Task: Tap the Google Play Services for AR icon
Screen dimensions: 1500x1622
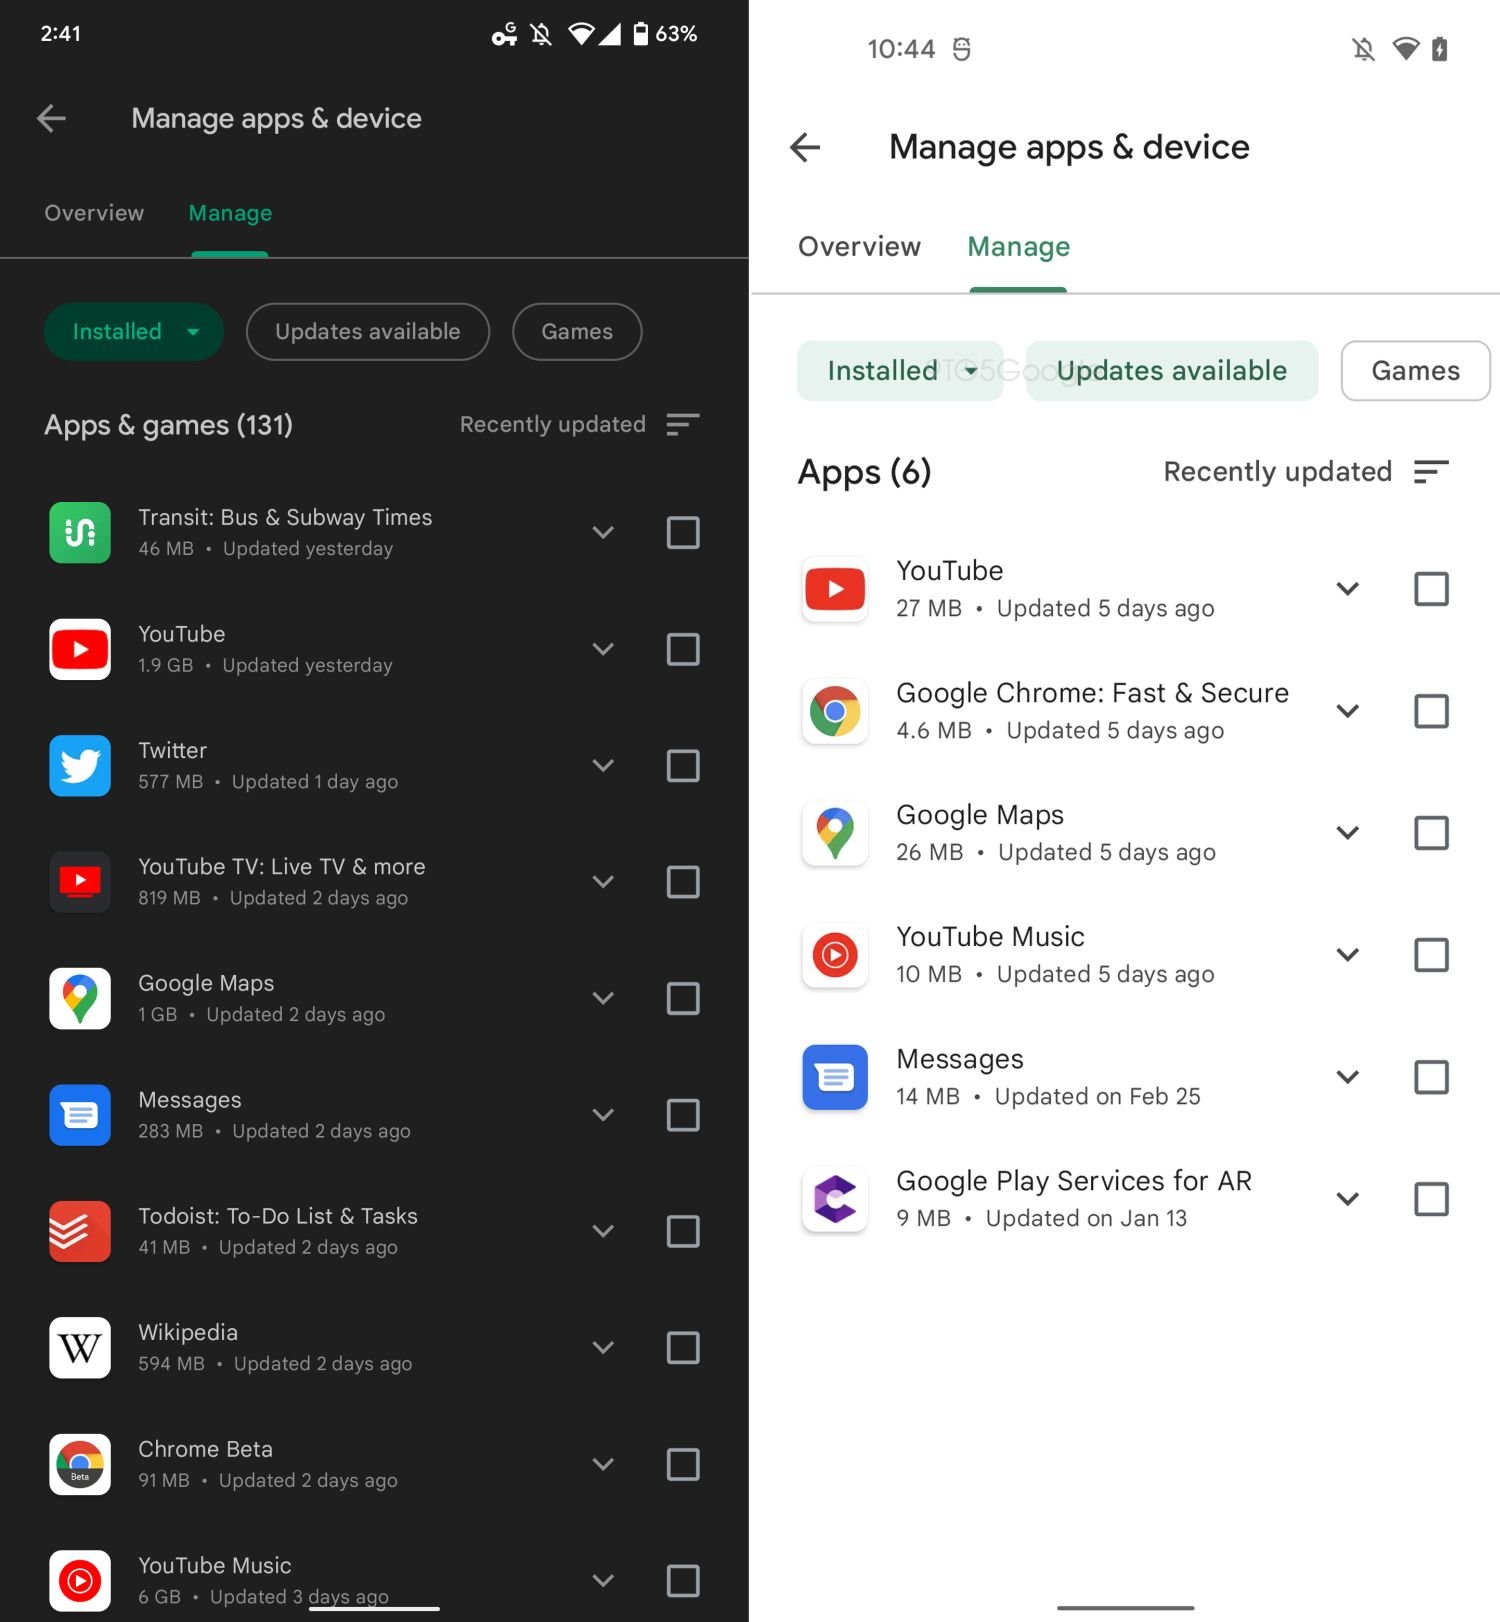Action: (835, 1199)
